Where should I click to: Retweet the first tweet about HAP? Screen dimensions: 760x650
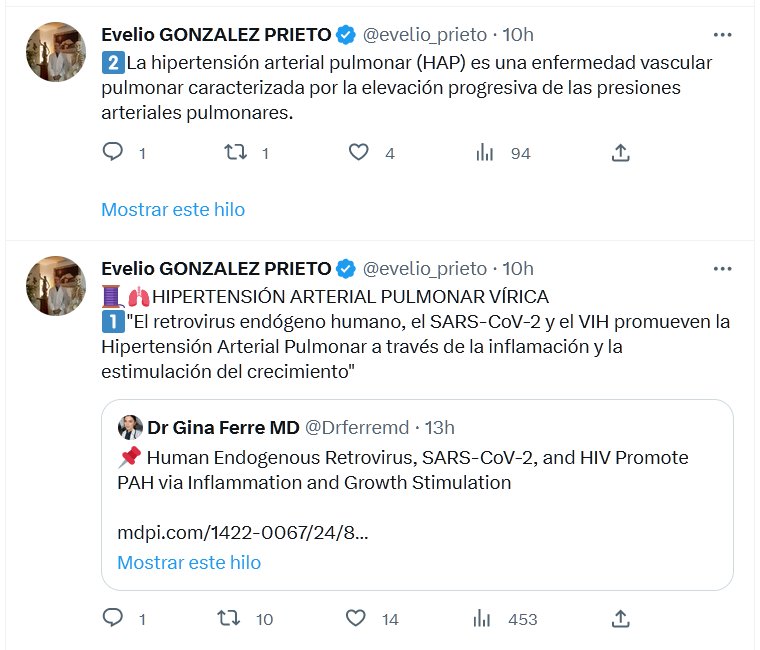click(x=235, y=152)
